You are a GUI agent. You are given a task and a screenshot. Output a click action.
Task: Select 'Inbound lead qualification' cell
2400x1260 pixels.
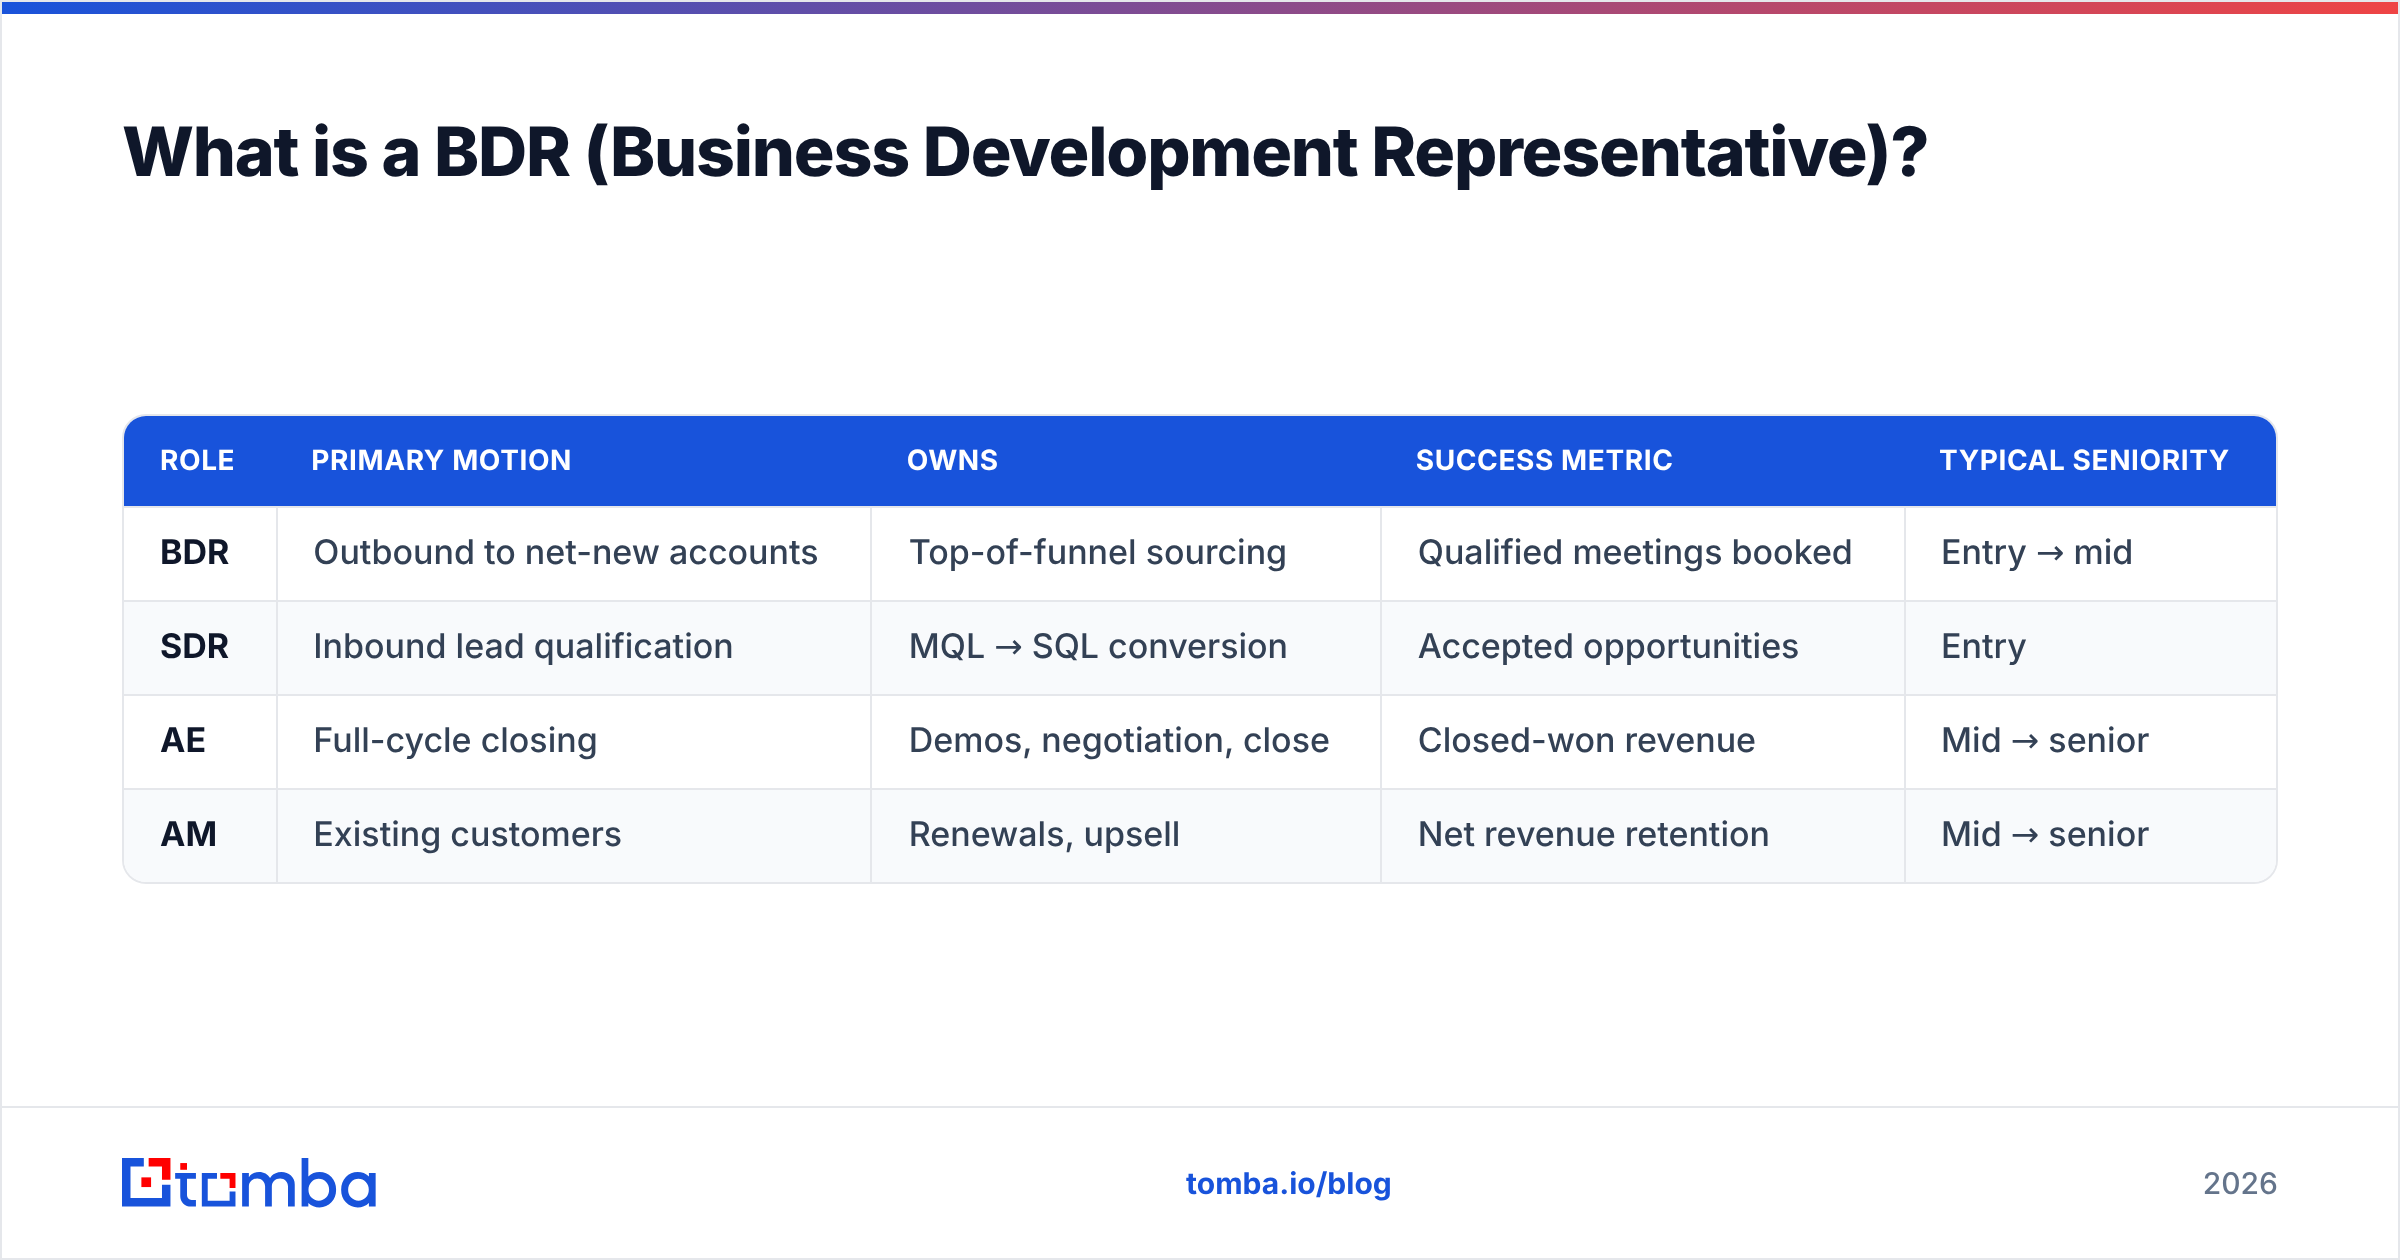tap(574, 647)
